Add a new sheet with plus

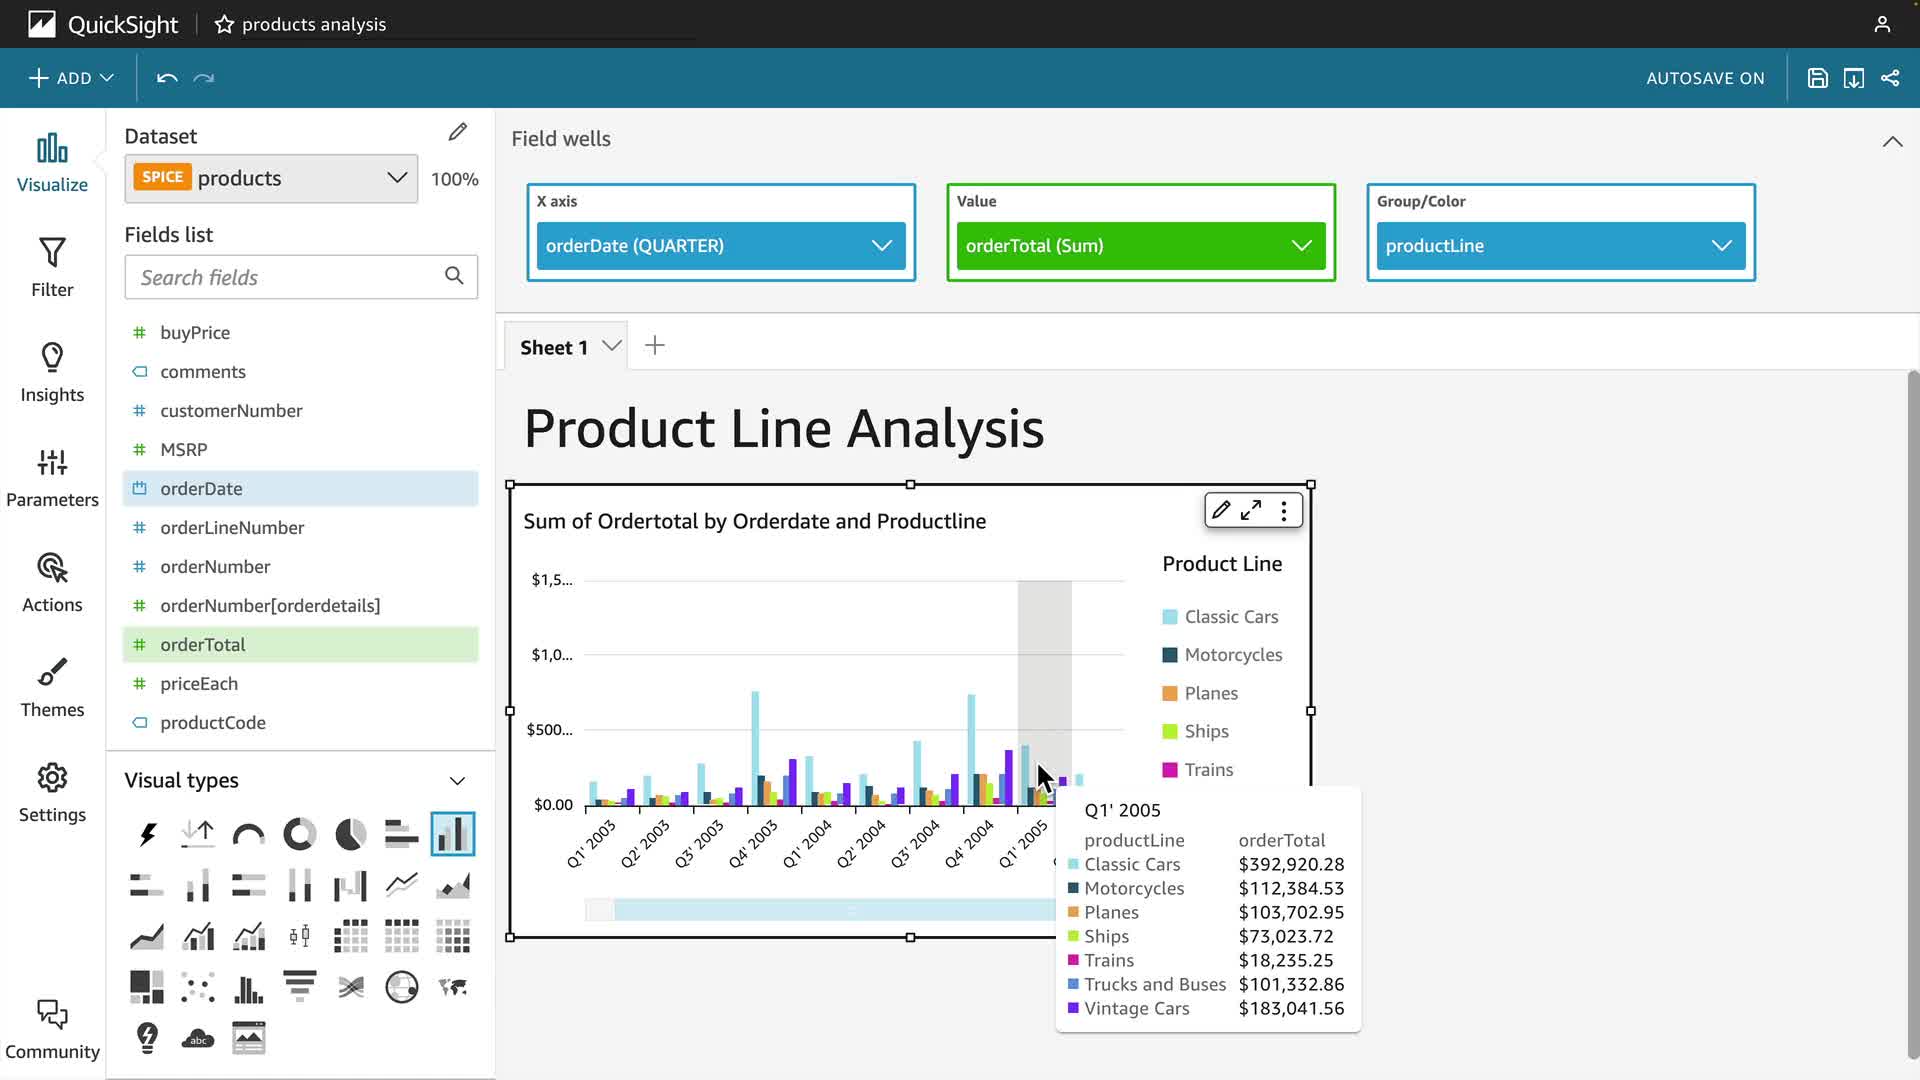coord(655,346)
